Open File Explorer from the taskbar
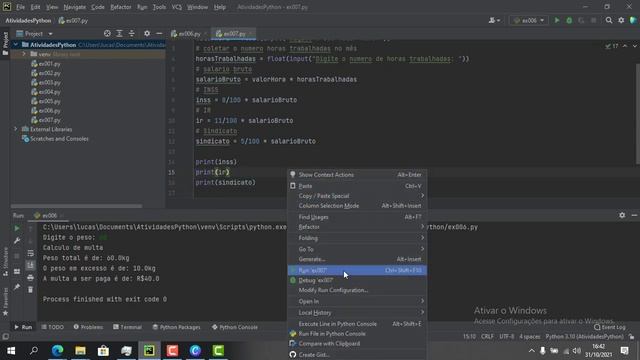Image resolution: width=640 pixels, height=360 pixels. click(80, 351)
